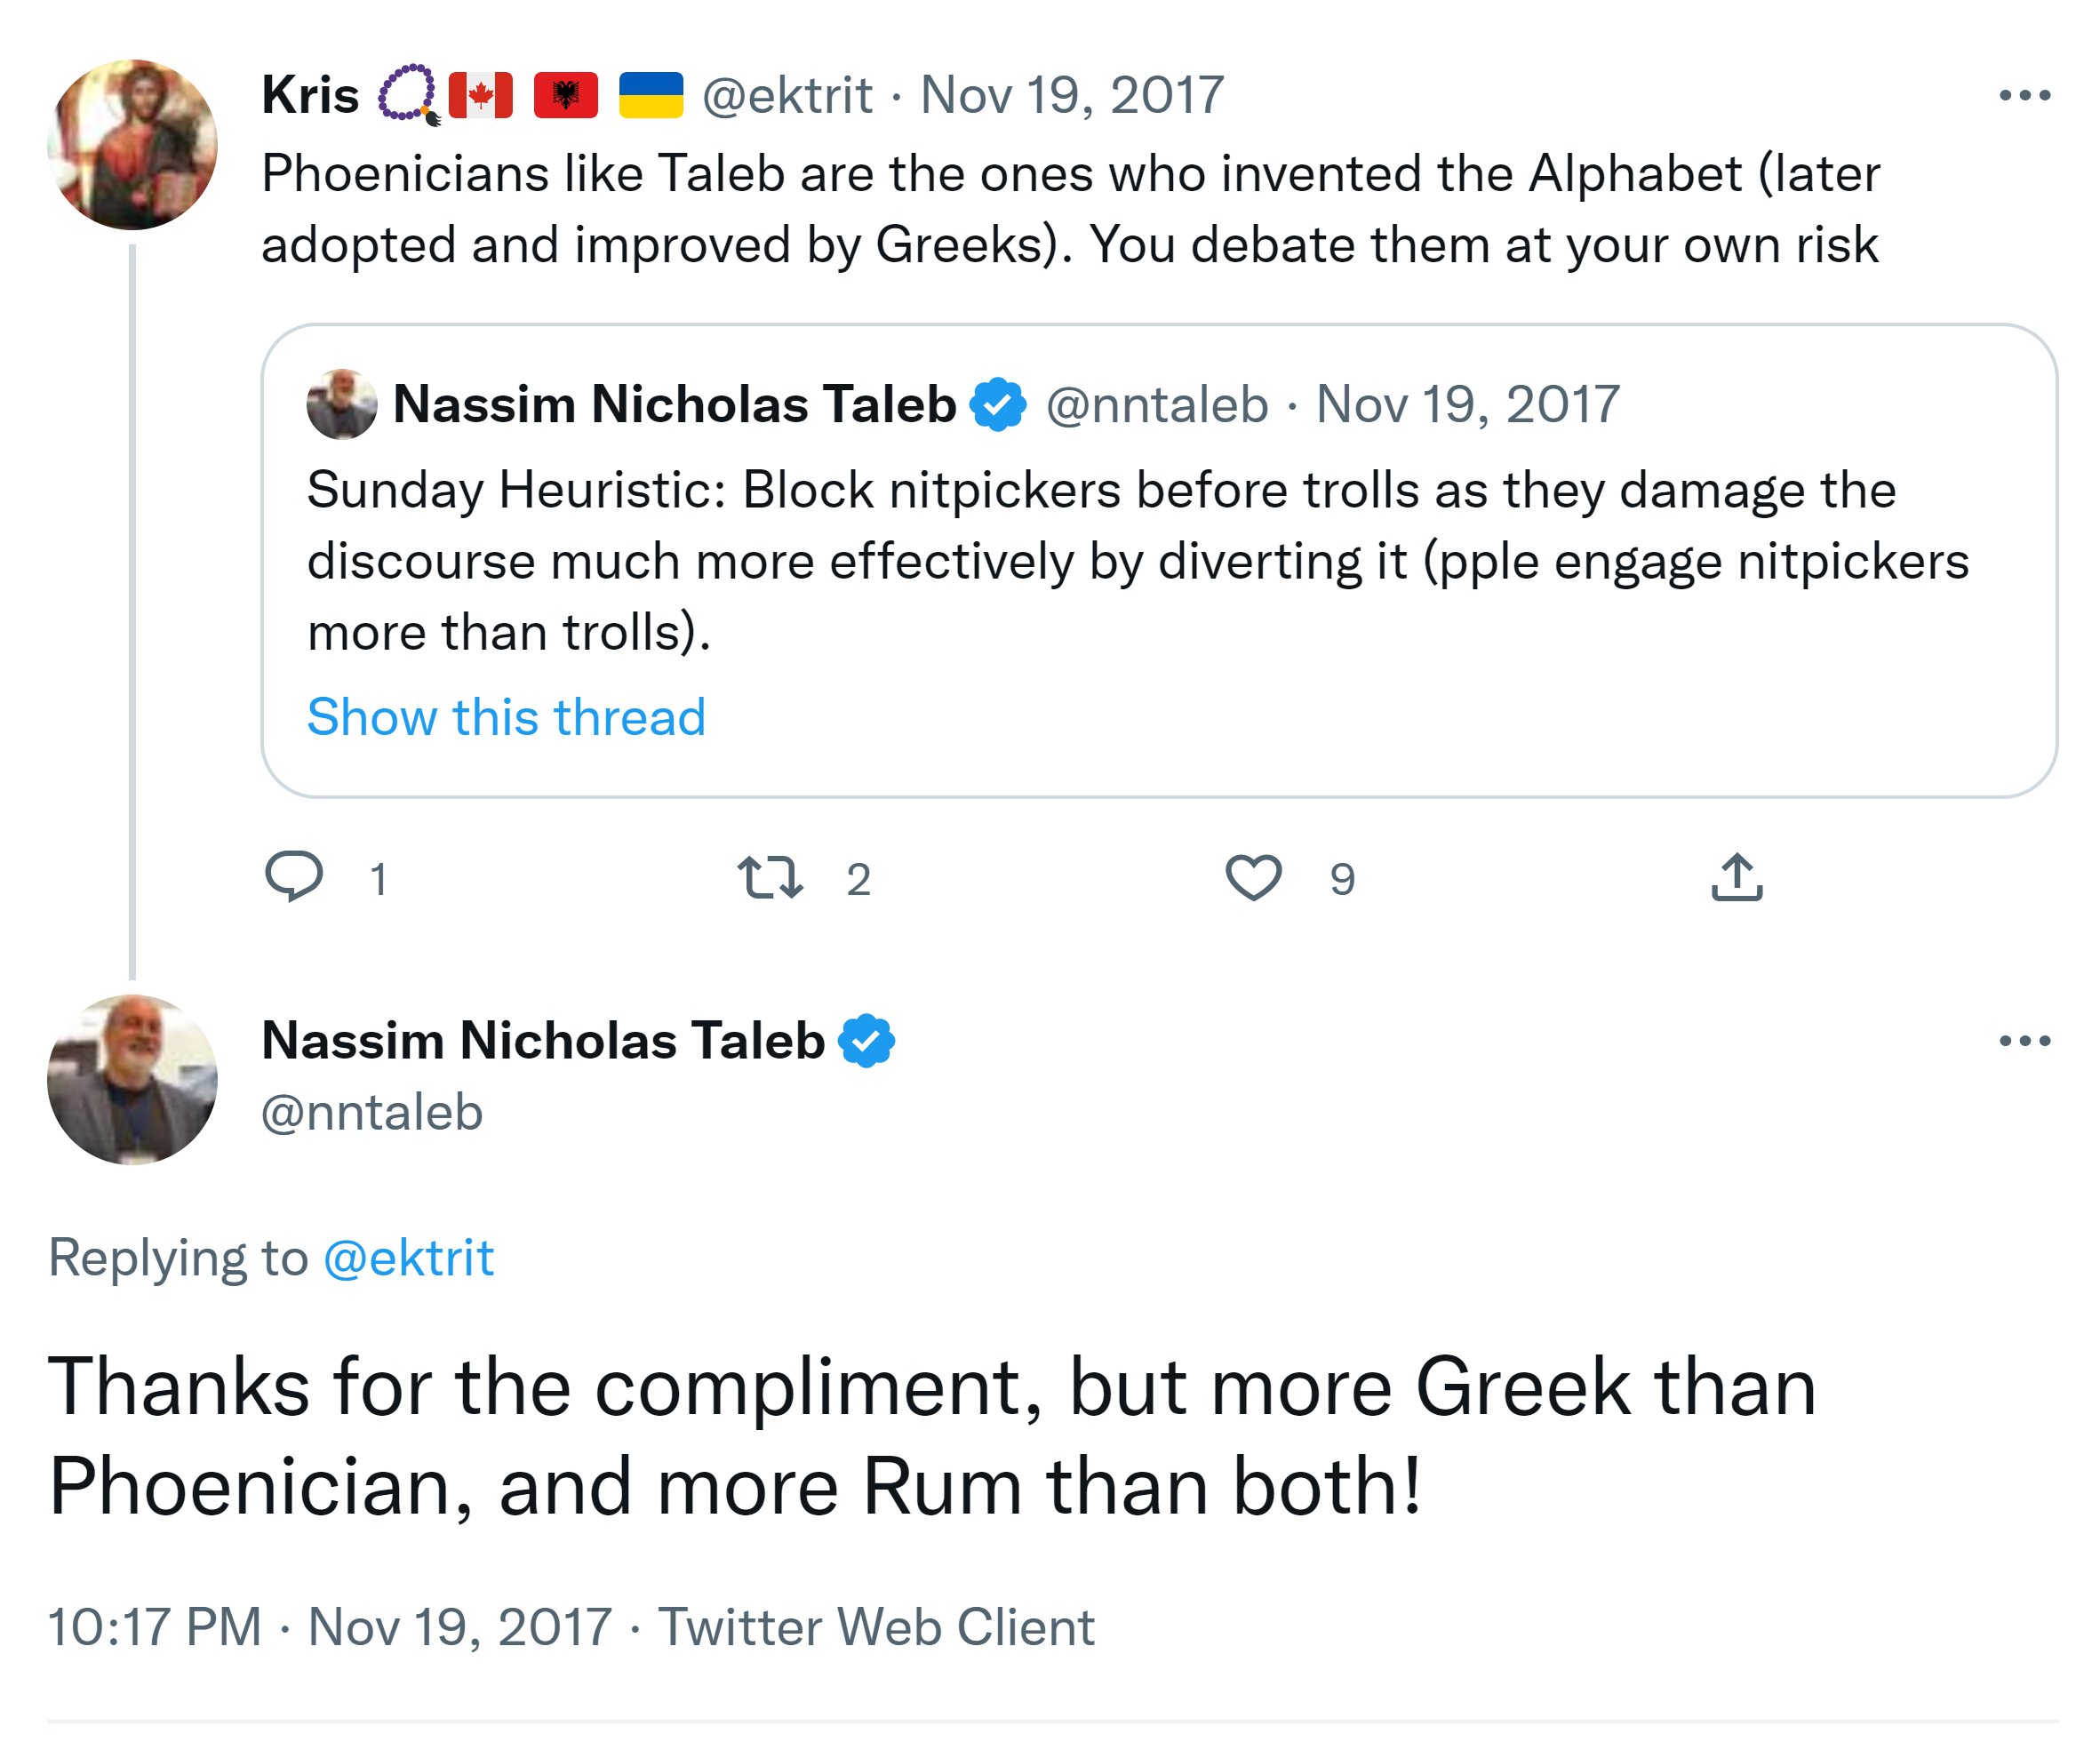Click the verified badge in the quoted tweet
The width and height of the screenshot is (2100, 1750).
point(998,404)
